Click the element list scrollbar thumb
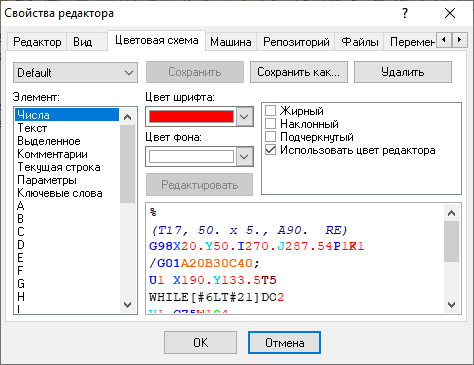 [127, 164]
